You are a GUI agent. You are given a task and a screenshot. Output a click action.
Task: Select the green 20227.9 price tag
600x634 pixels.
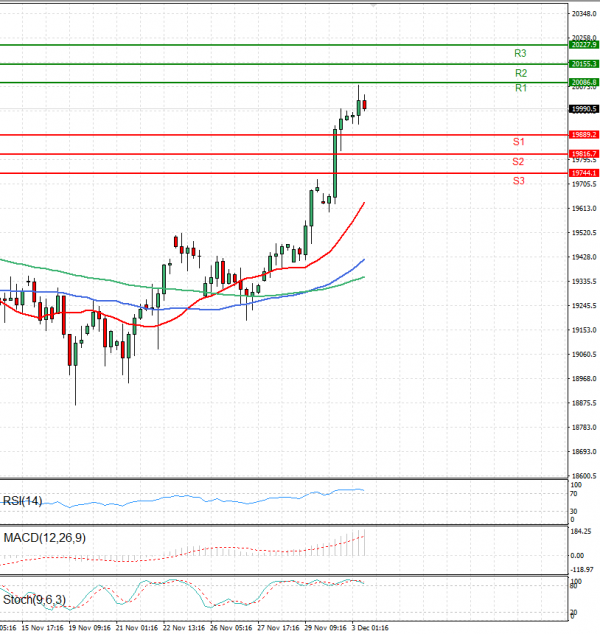coord(584,44)
